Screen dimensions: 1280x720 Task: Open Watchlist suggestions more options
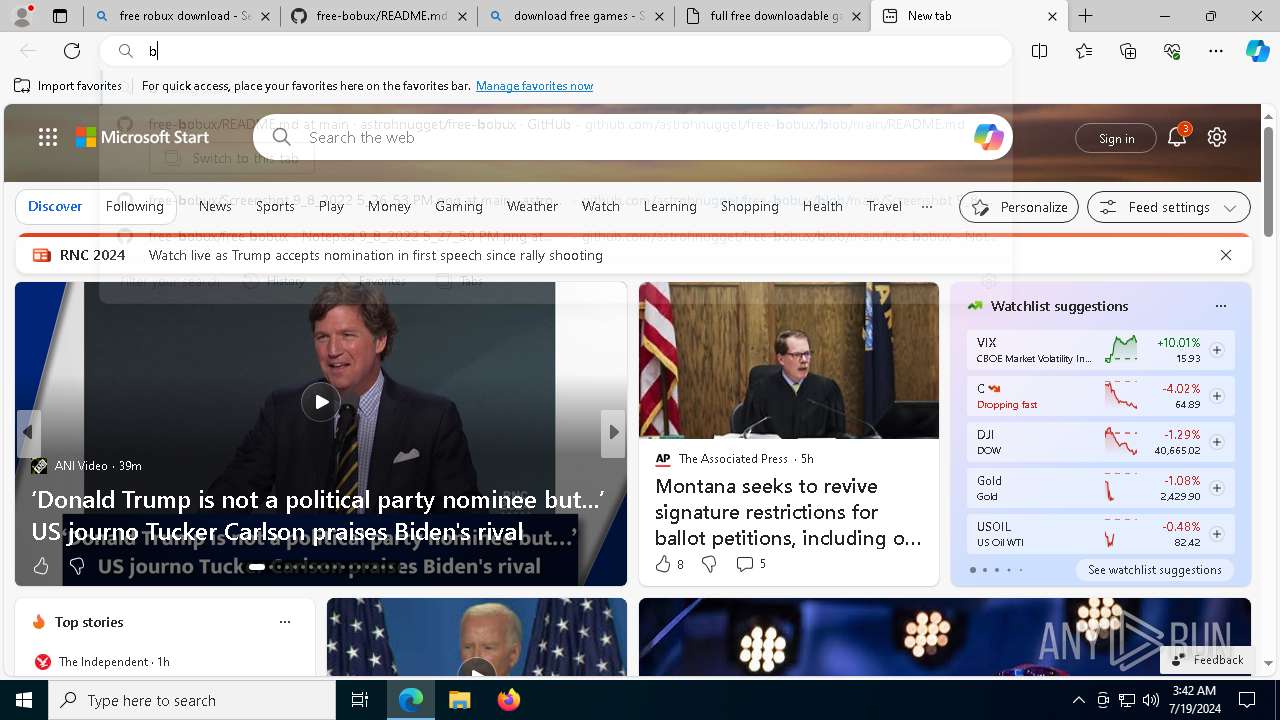click(1220, 306)
